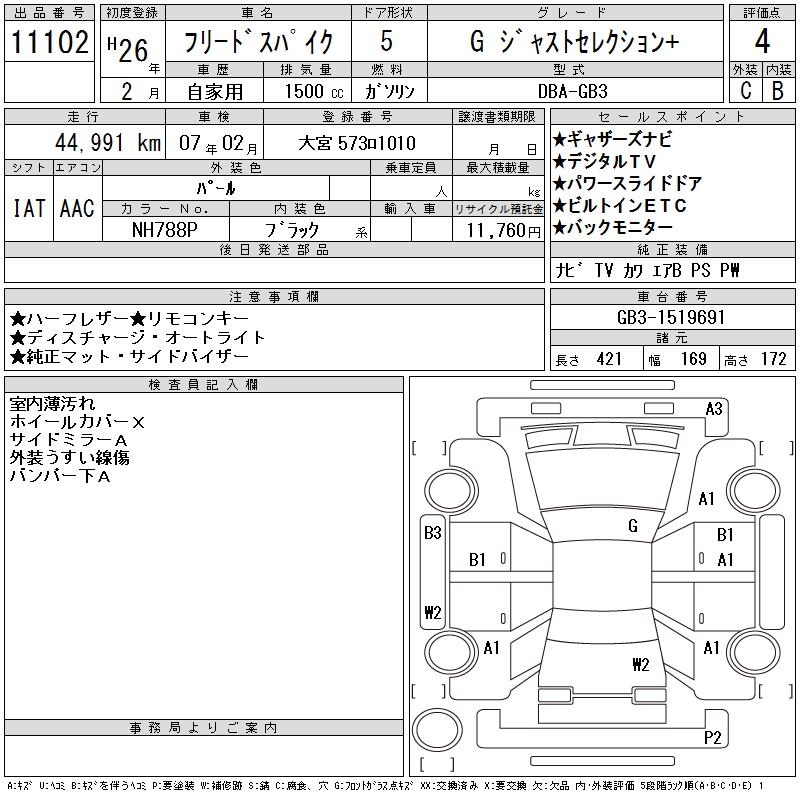
Task: Click the genuine equipment line ナビ TV カワ エアB PS PW
Action: click(647, 270)
